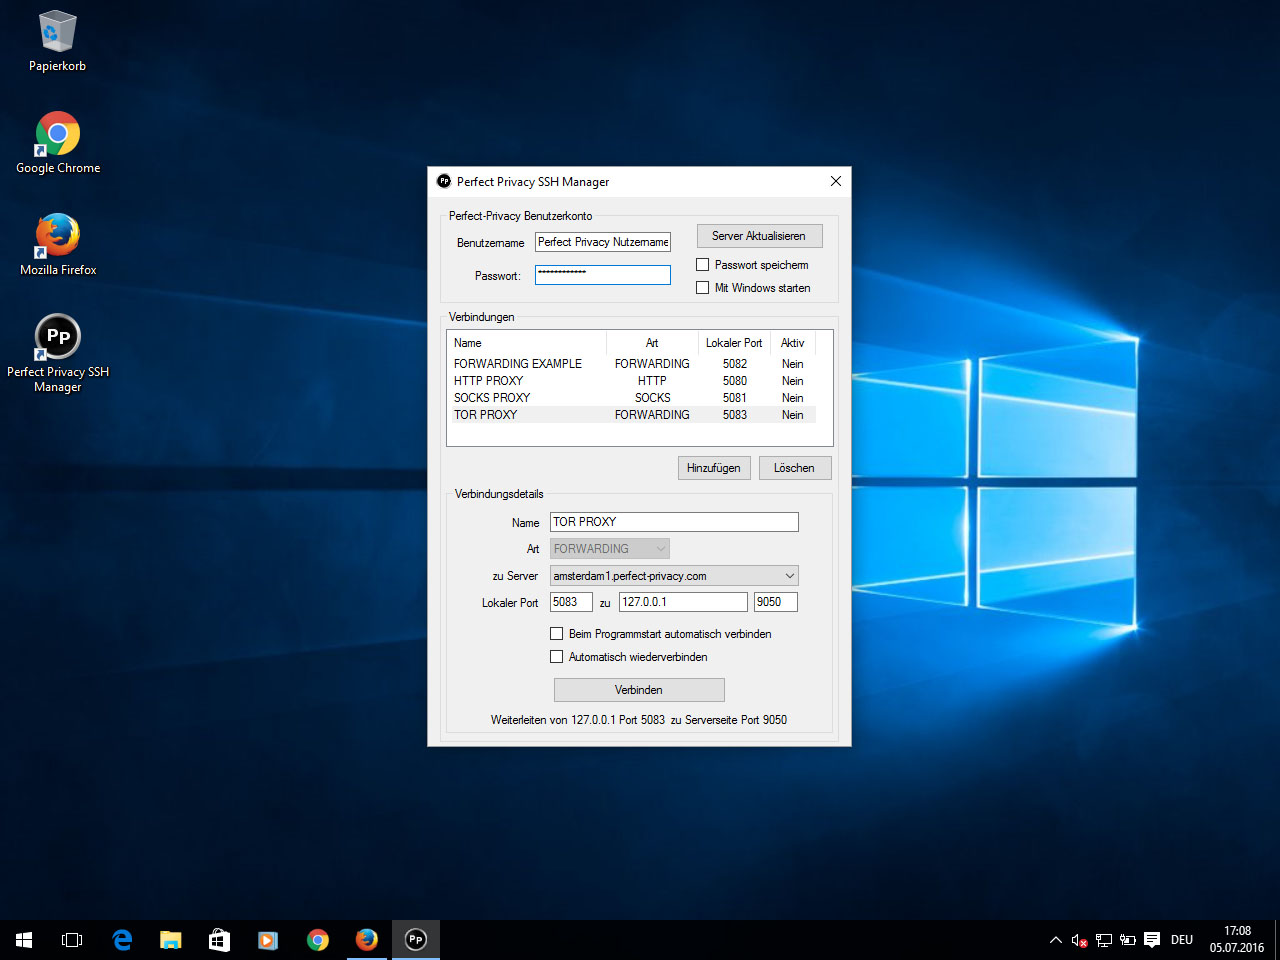The height and width of the screenshot is (960, 1280).
Task: Show hidden system tray icons
Action: pyautogui.click(x=1055, y=940)
